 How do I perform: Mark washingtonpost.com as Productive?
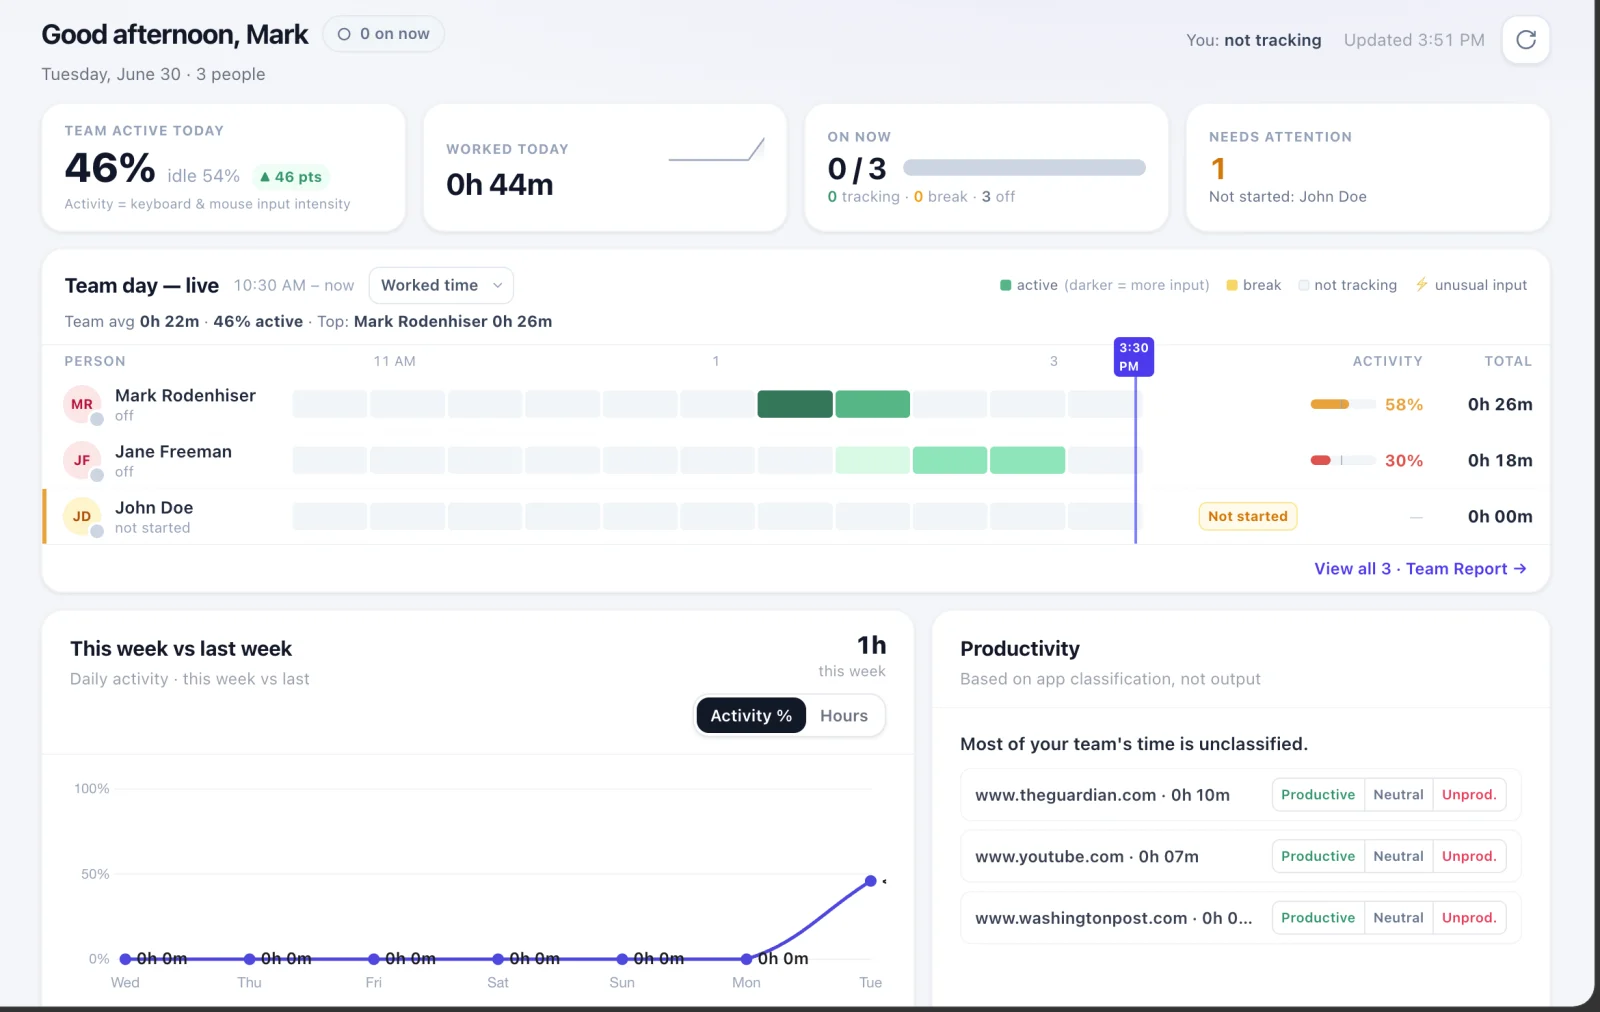tap(1318, 918)
